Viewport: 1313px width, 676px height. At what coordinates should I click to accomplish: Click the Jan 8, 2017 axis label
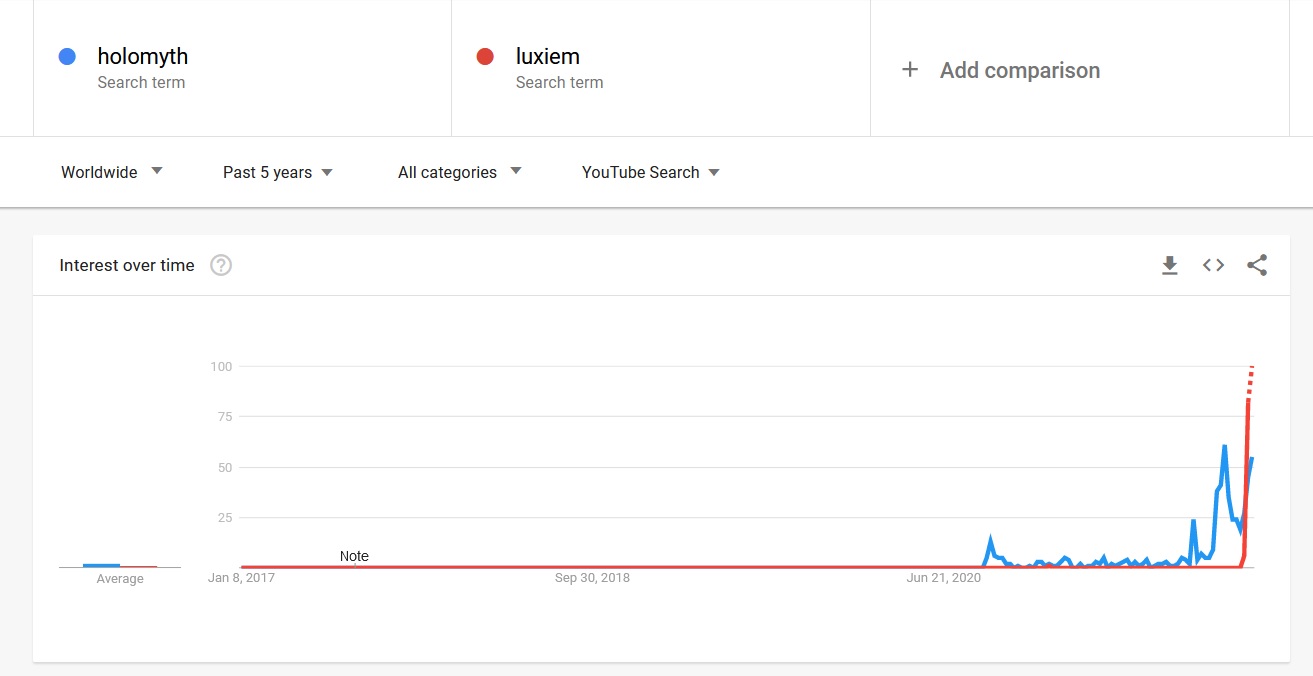point(241,578)
